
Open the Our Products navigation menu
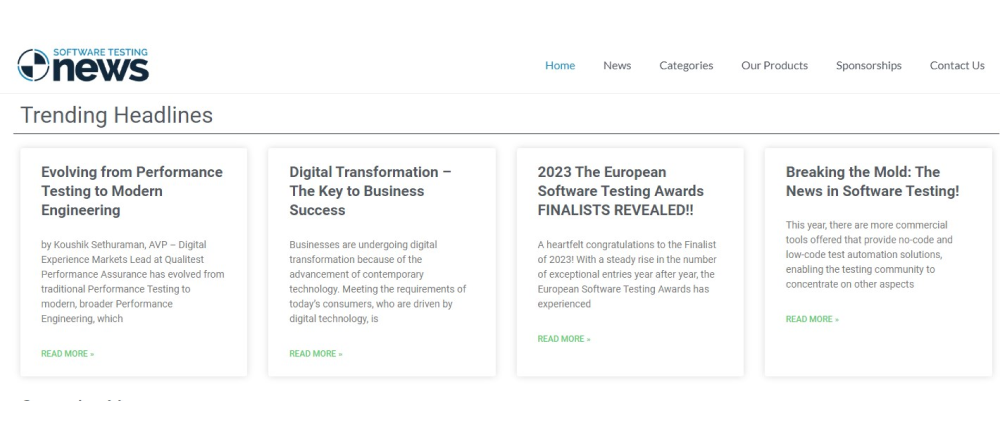[774, 66]
